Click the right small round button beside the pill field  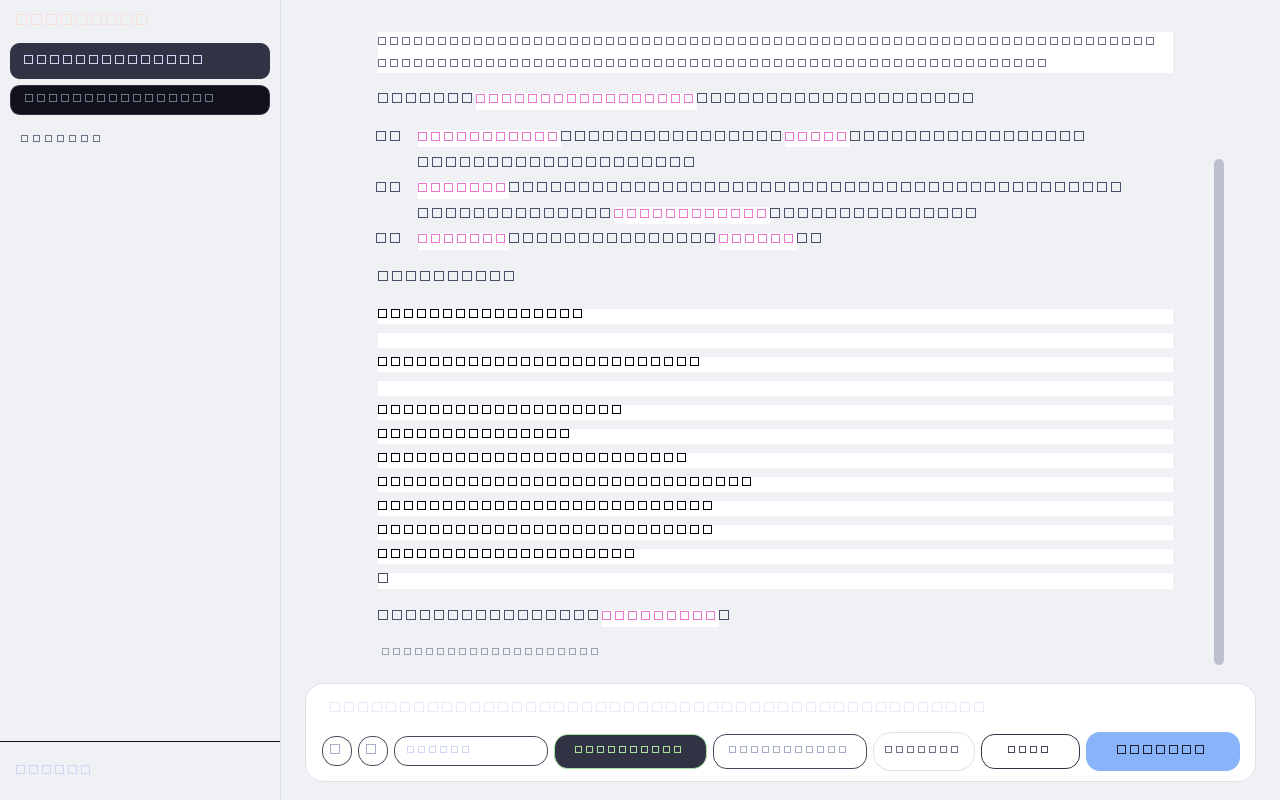click(x=372, y=751)
